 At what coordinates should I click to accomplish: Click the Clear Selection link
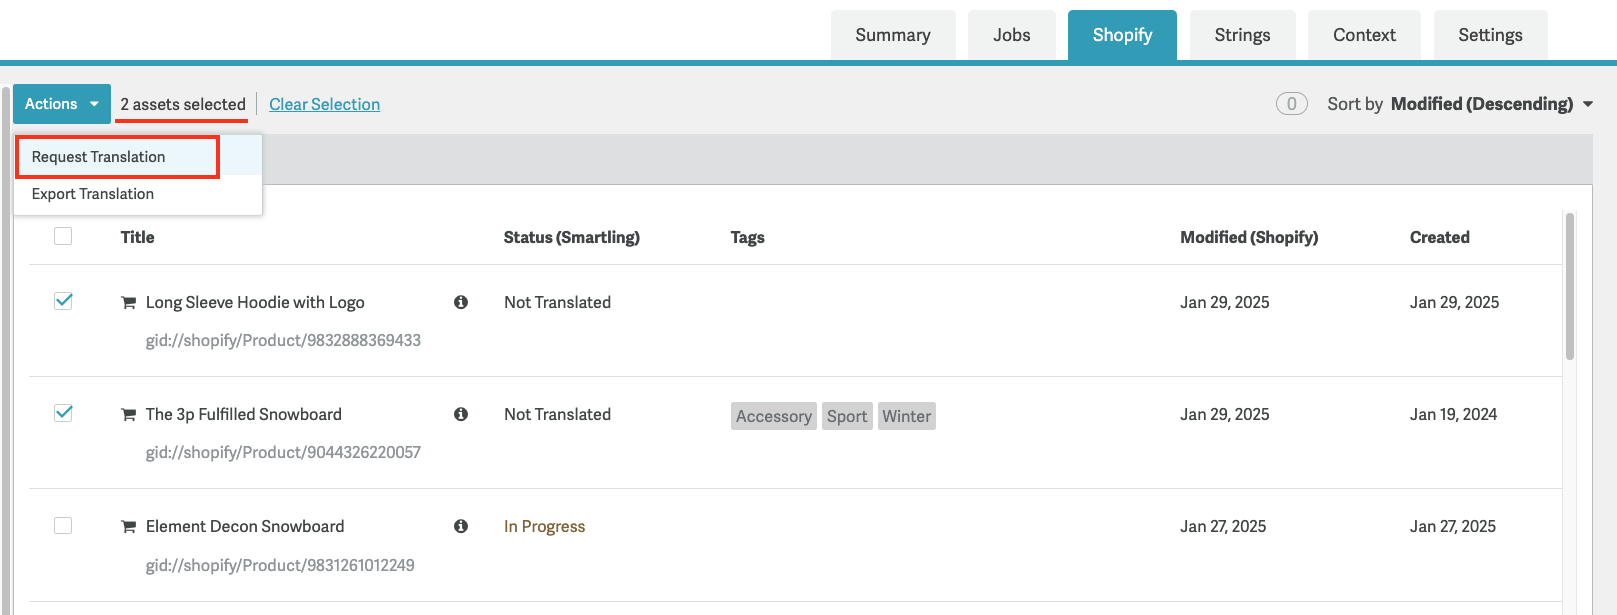(x=324, y=104)
